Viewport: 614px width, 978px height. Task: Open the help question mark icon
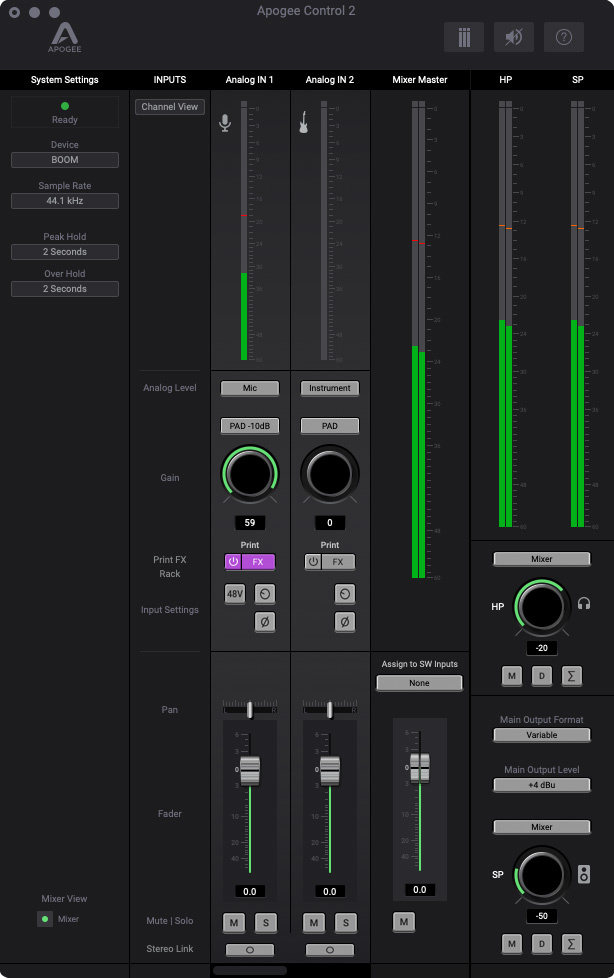[x=564, y=37]
